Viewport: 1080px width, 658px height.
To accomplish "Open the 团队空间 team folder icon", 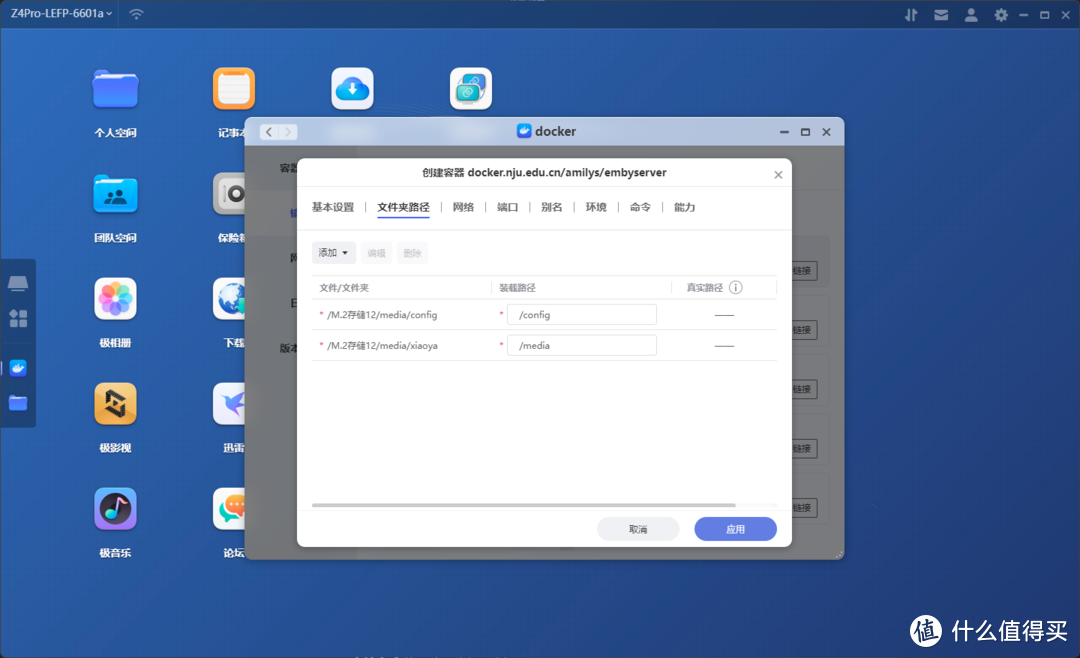I will tap(115, 194).
